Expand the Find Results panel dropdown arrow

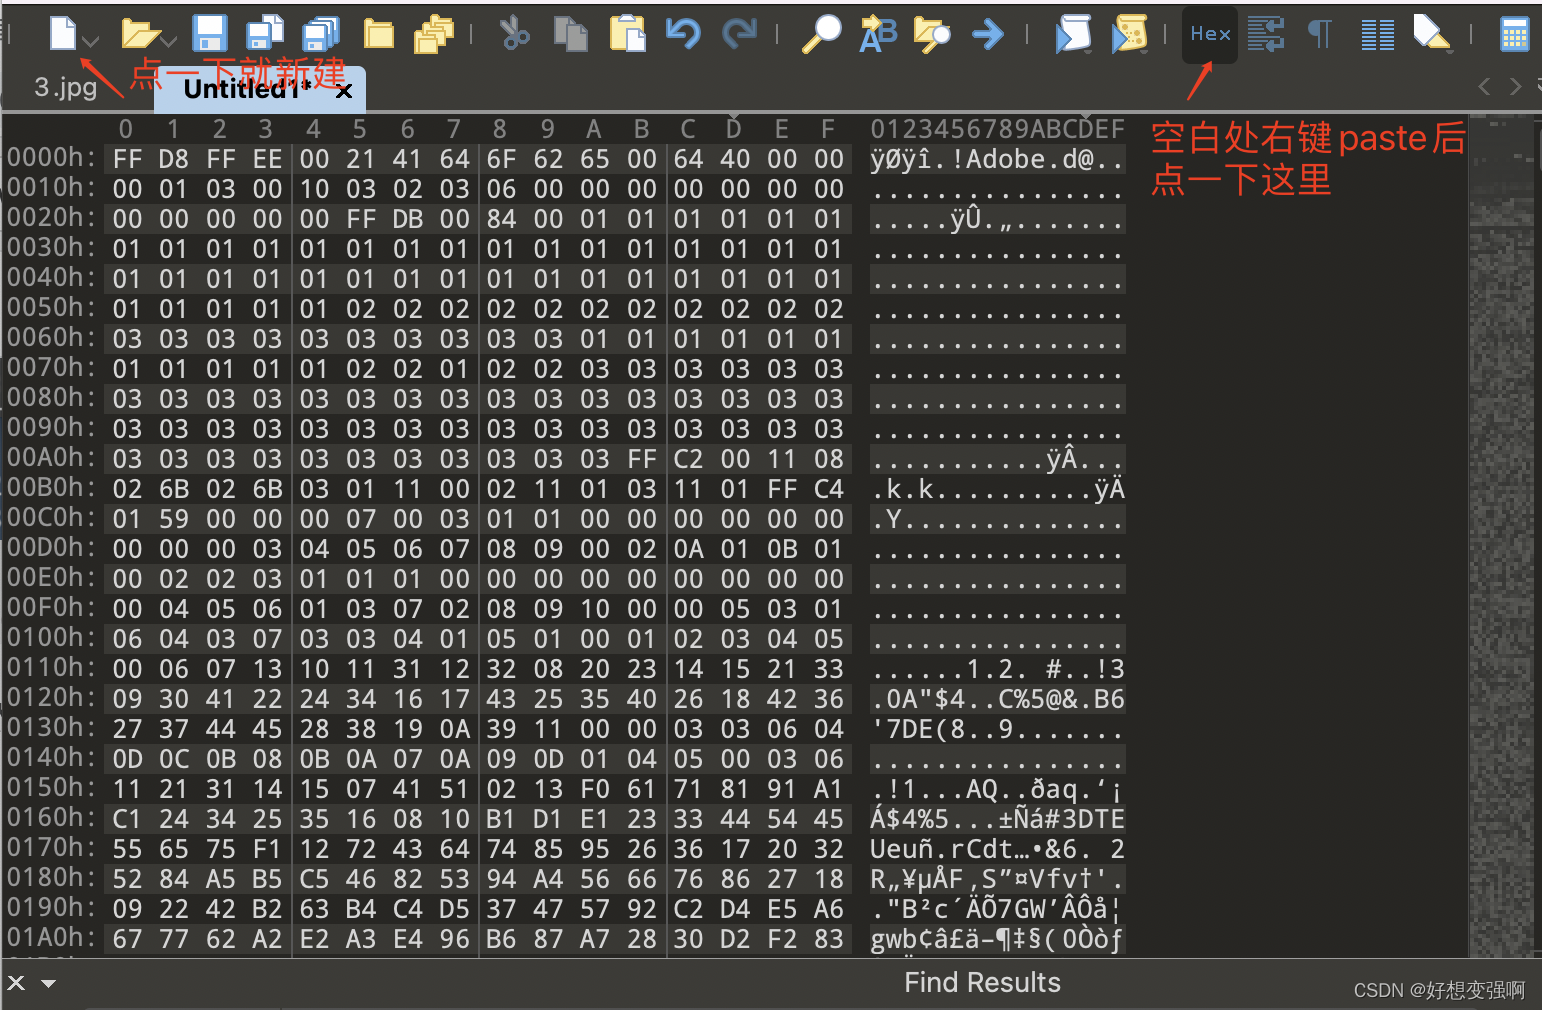tap(48, 983)
